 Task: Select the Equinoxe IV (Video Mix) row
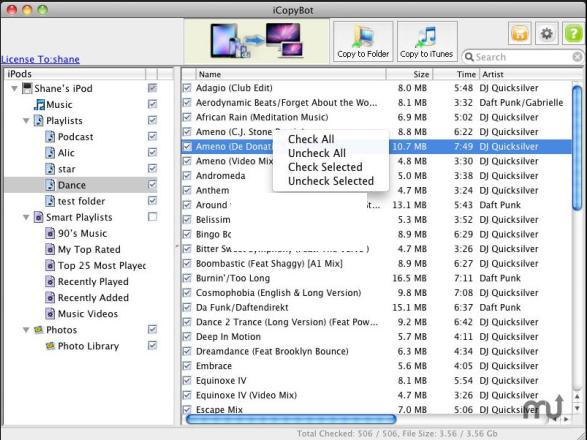(x=377, y=395)
